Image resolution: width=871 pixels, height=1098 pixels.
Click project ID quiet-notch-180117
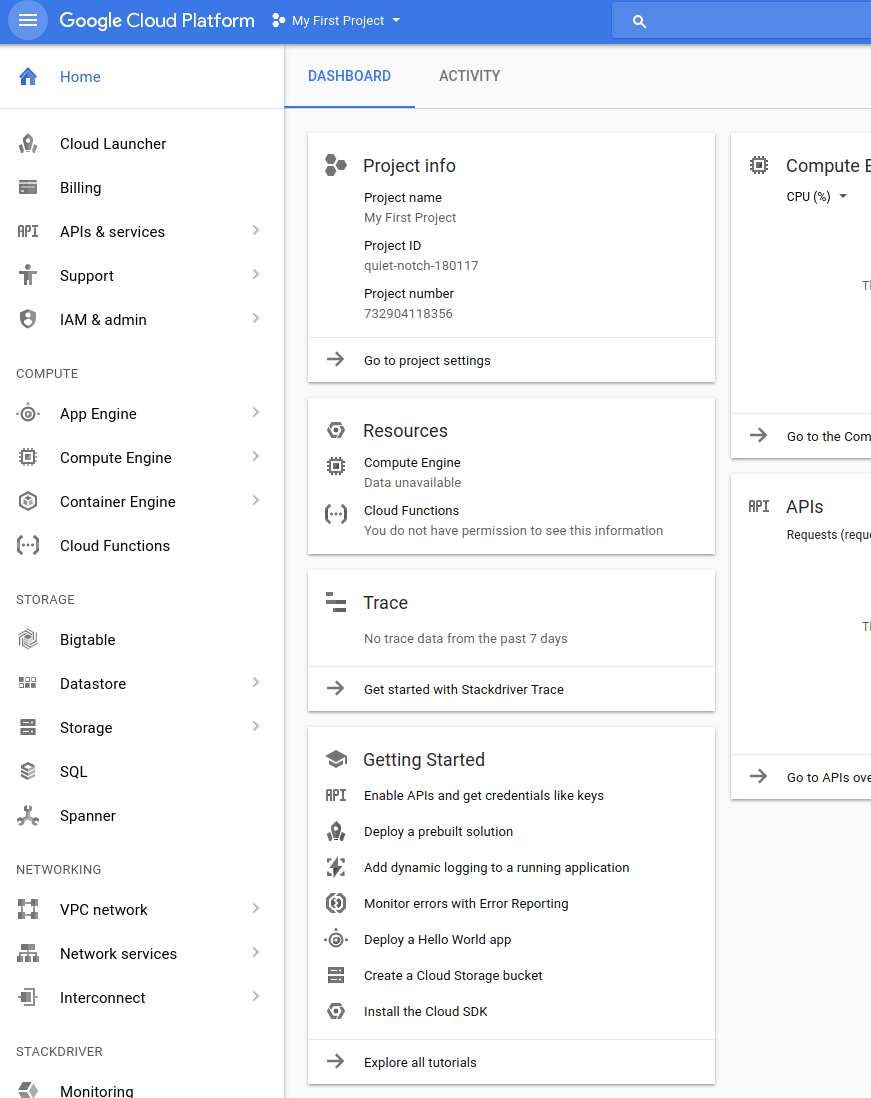click(x=421, y=265)
